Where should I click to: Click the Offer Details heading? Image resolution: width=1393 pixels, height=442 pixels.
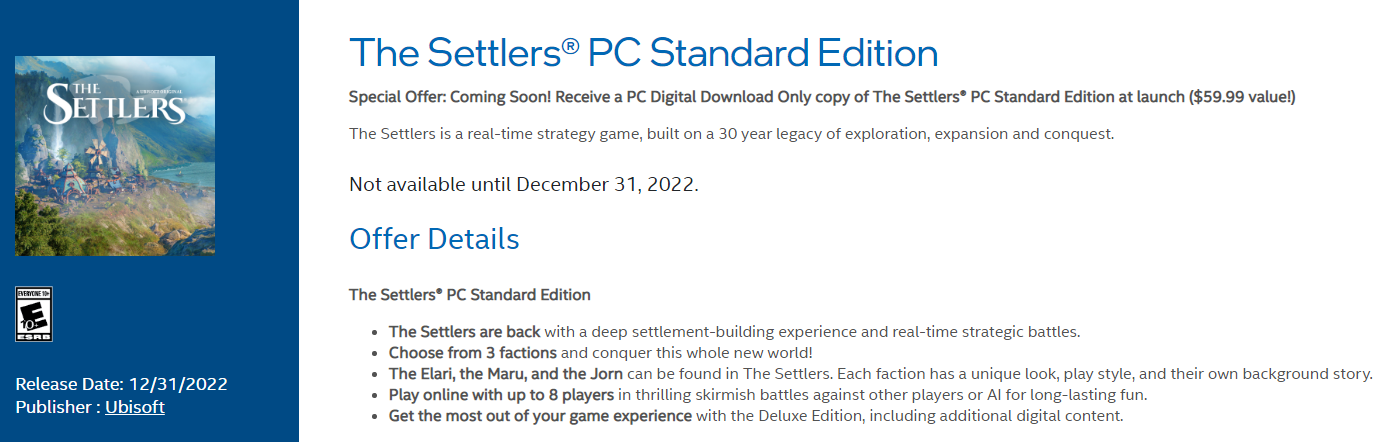434,239
